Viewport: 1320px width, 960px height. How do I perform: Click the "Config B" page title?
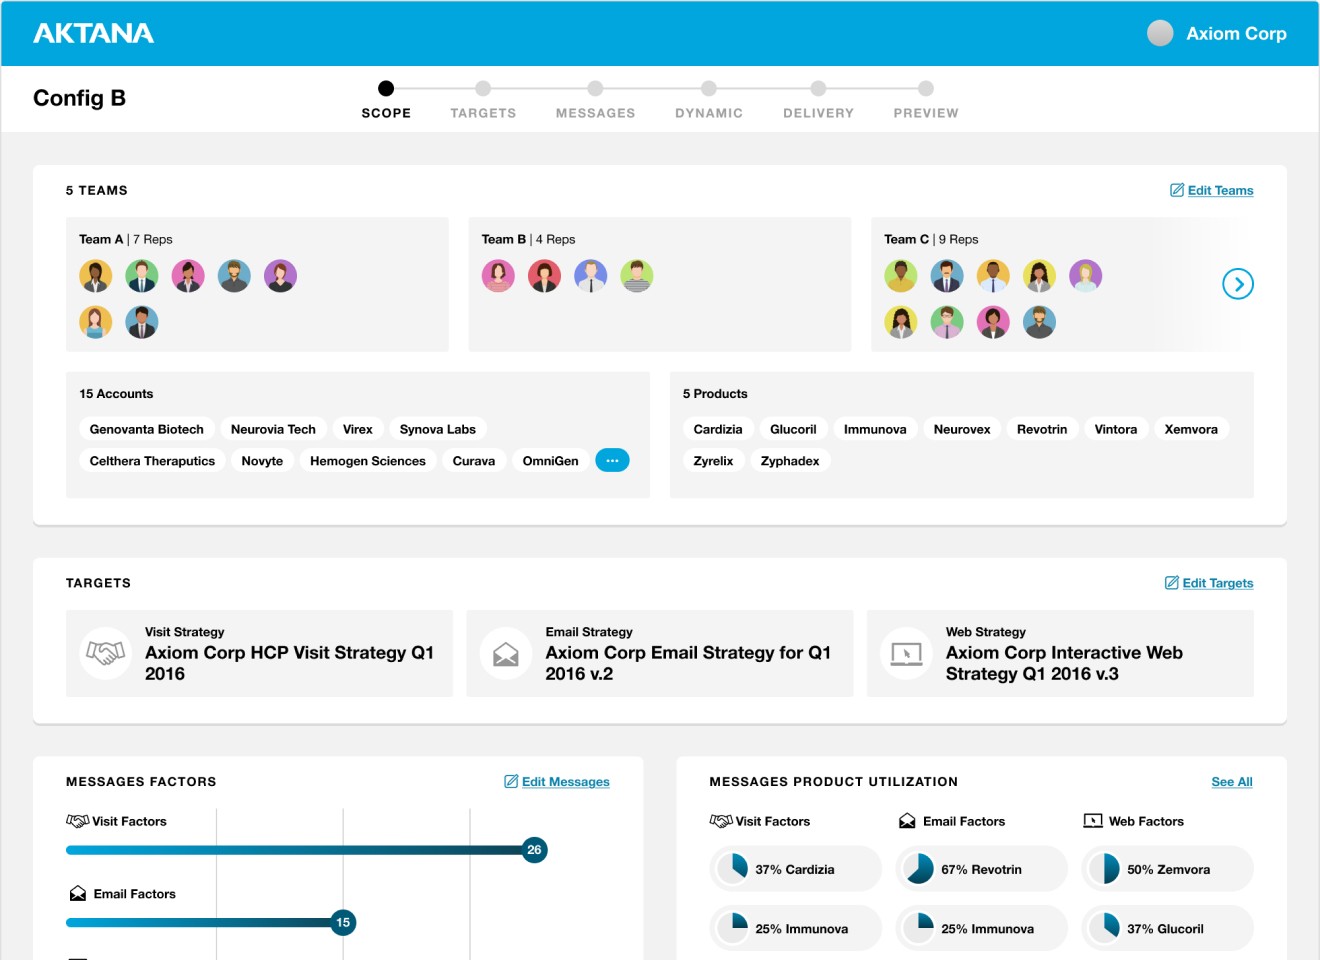coord(79,98)
